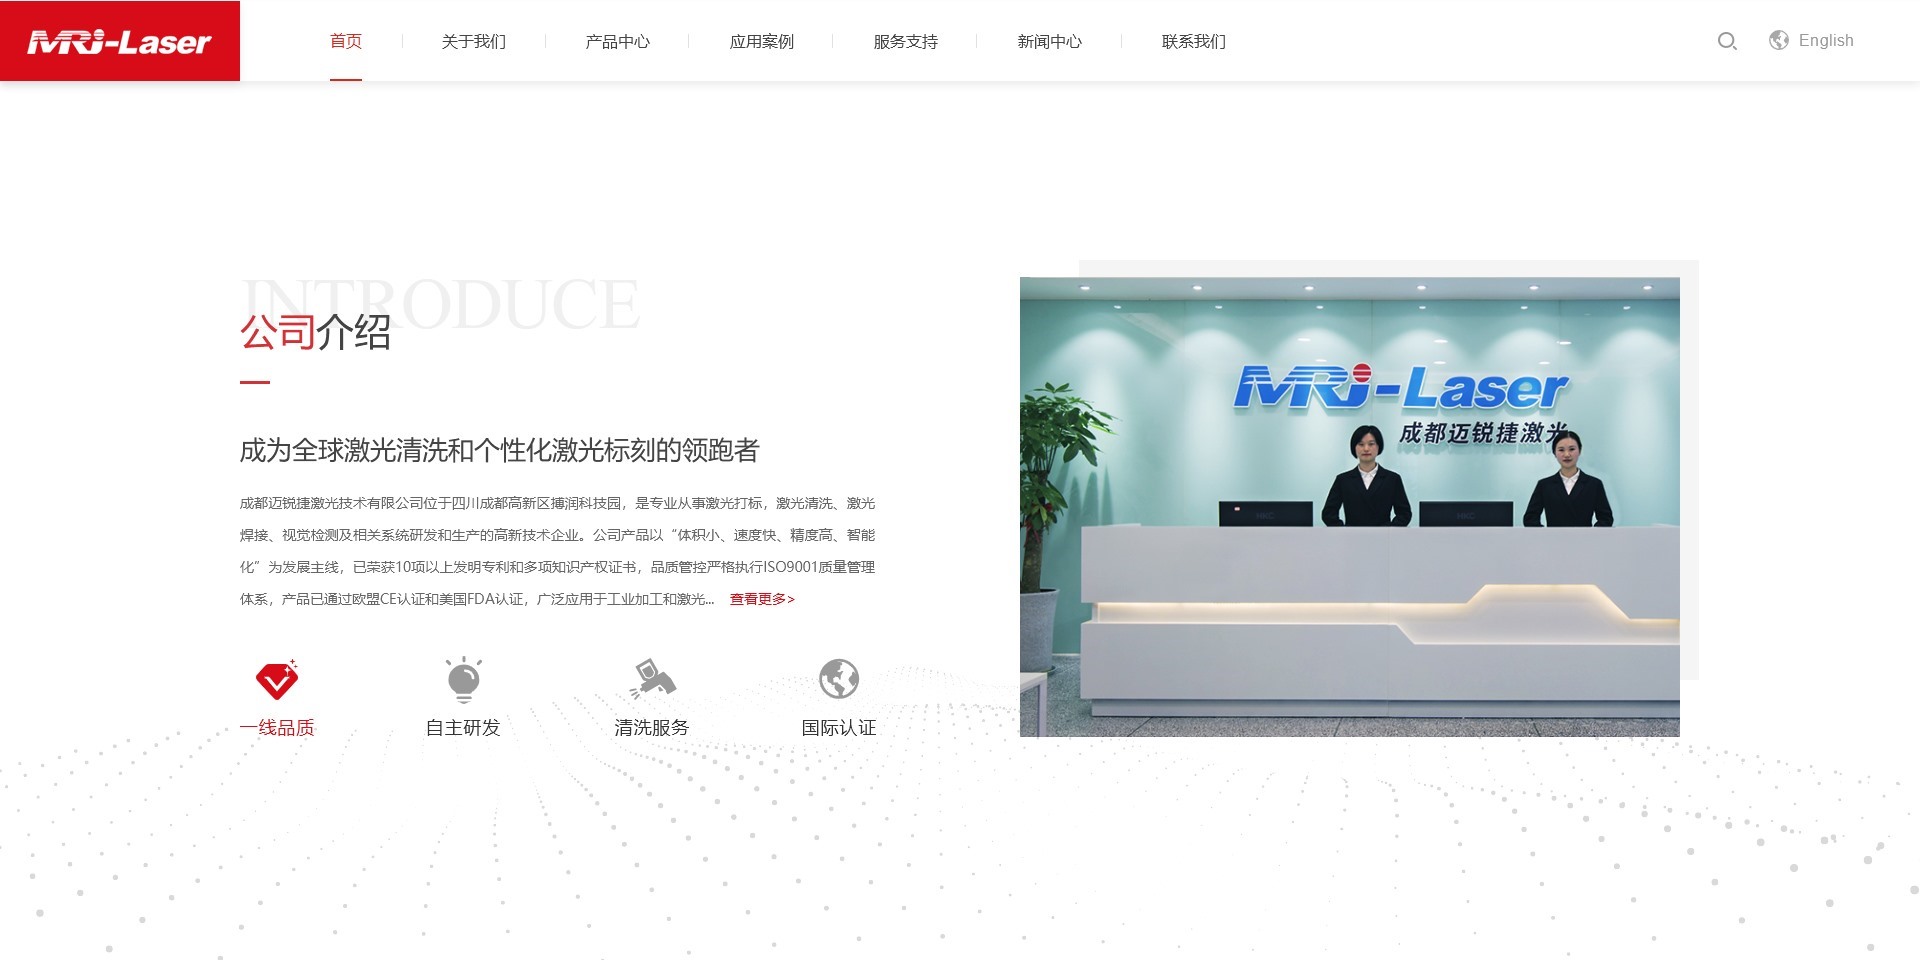The width and height of the screenshot is (1920, 960).
Task: Click the 查看更多 read more link
Action: point(762,599)
